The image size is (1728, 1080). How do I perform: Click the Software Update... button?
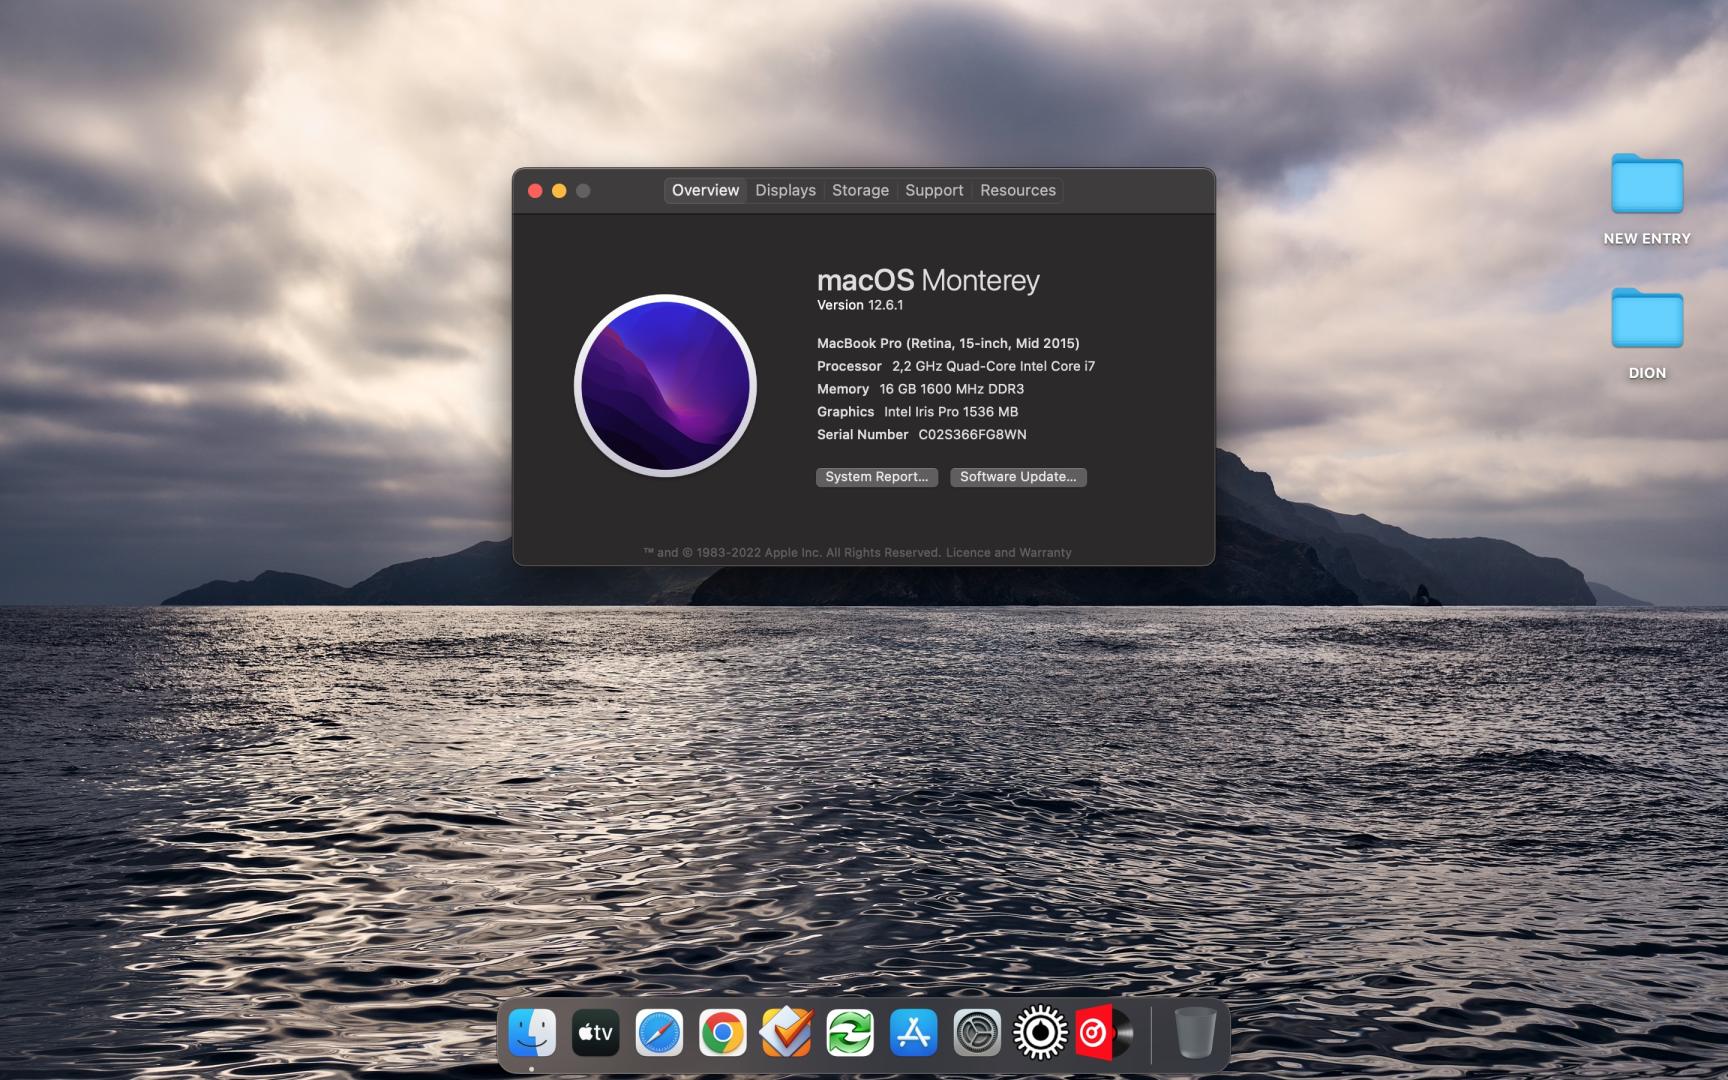pos(1018,477)
